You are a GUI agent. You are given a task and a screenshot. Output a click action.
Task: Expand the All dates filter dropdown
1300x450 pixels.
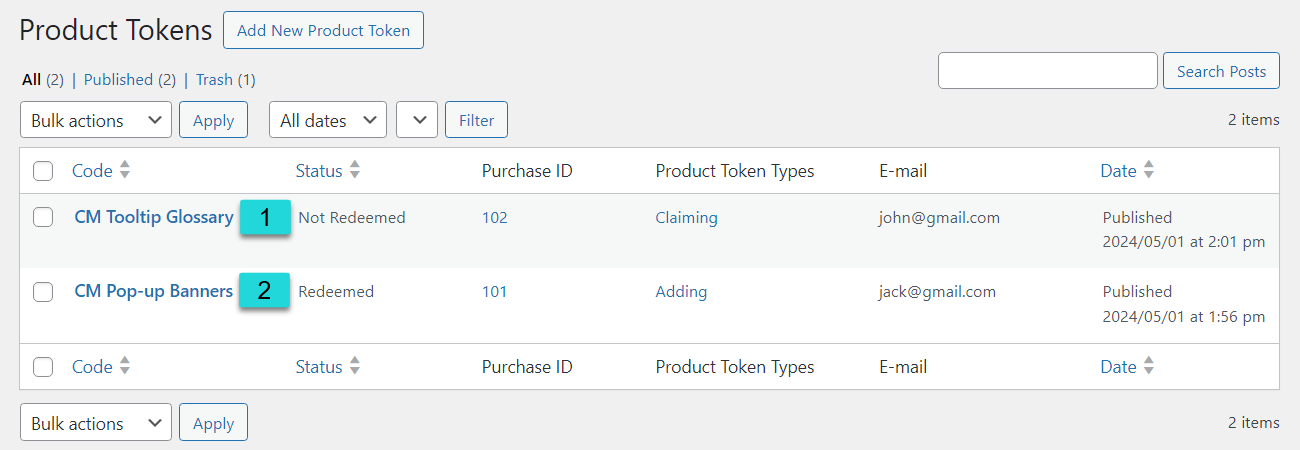click(x=328, y=120)
